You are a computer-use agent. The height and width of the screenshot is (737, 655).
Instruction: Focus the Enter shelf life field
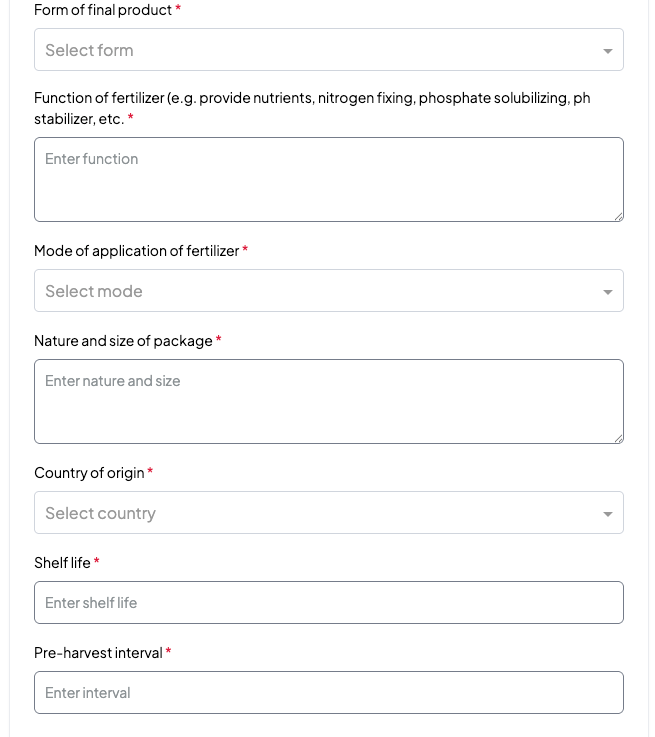pos(329,603)
